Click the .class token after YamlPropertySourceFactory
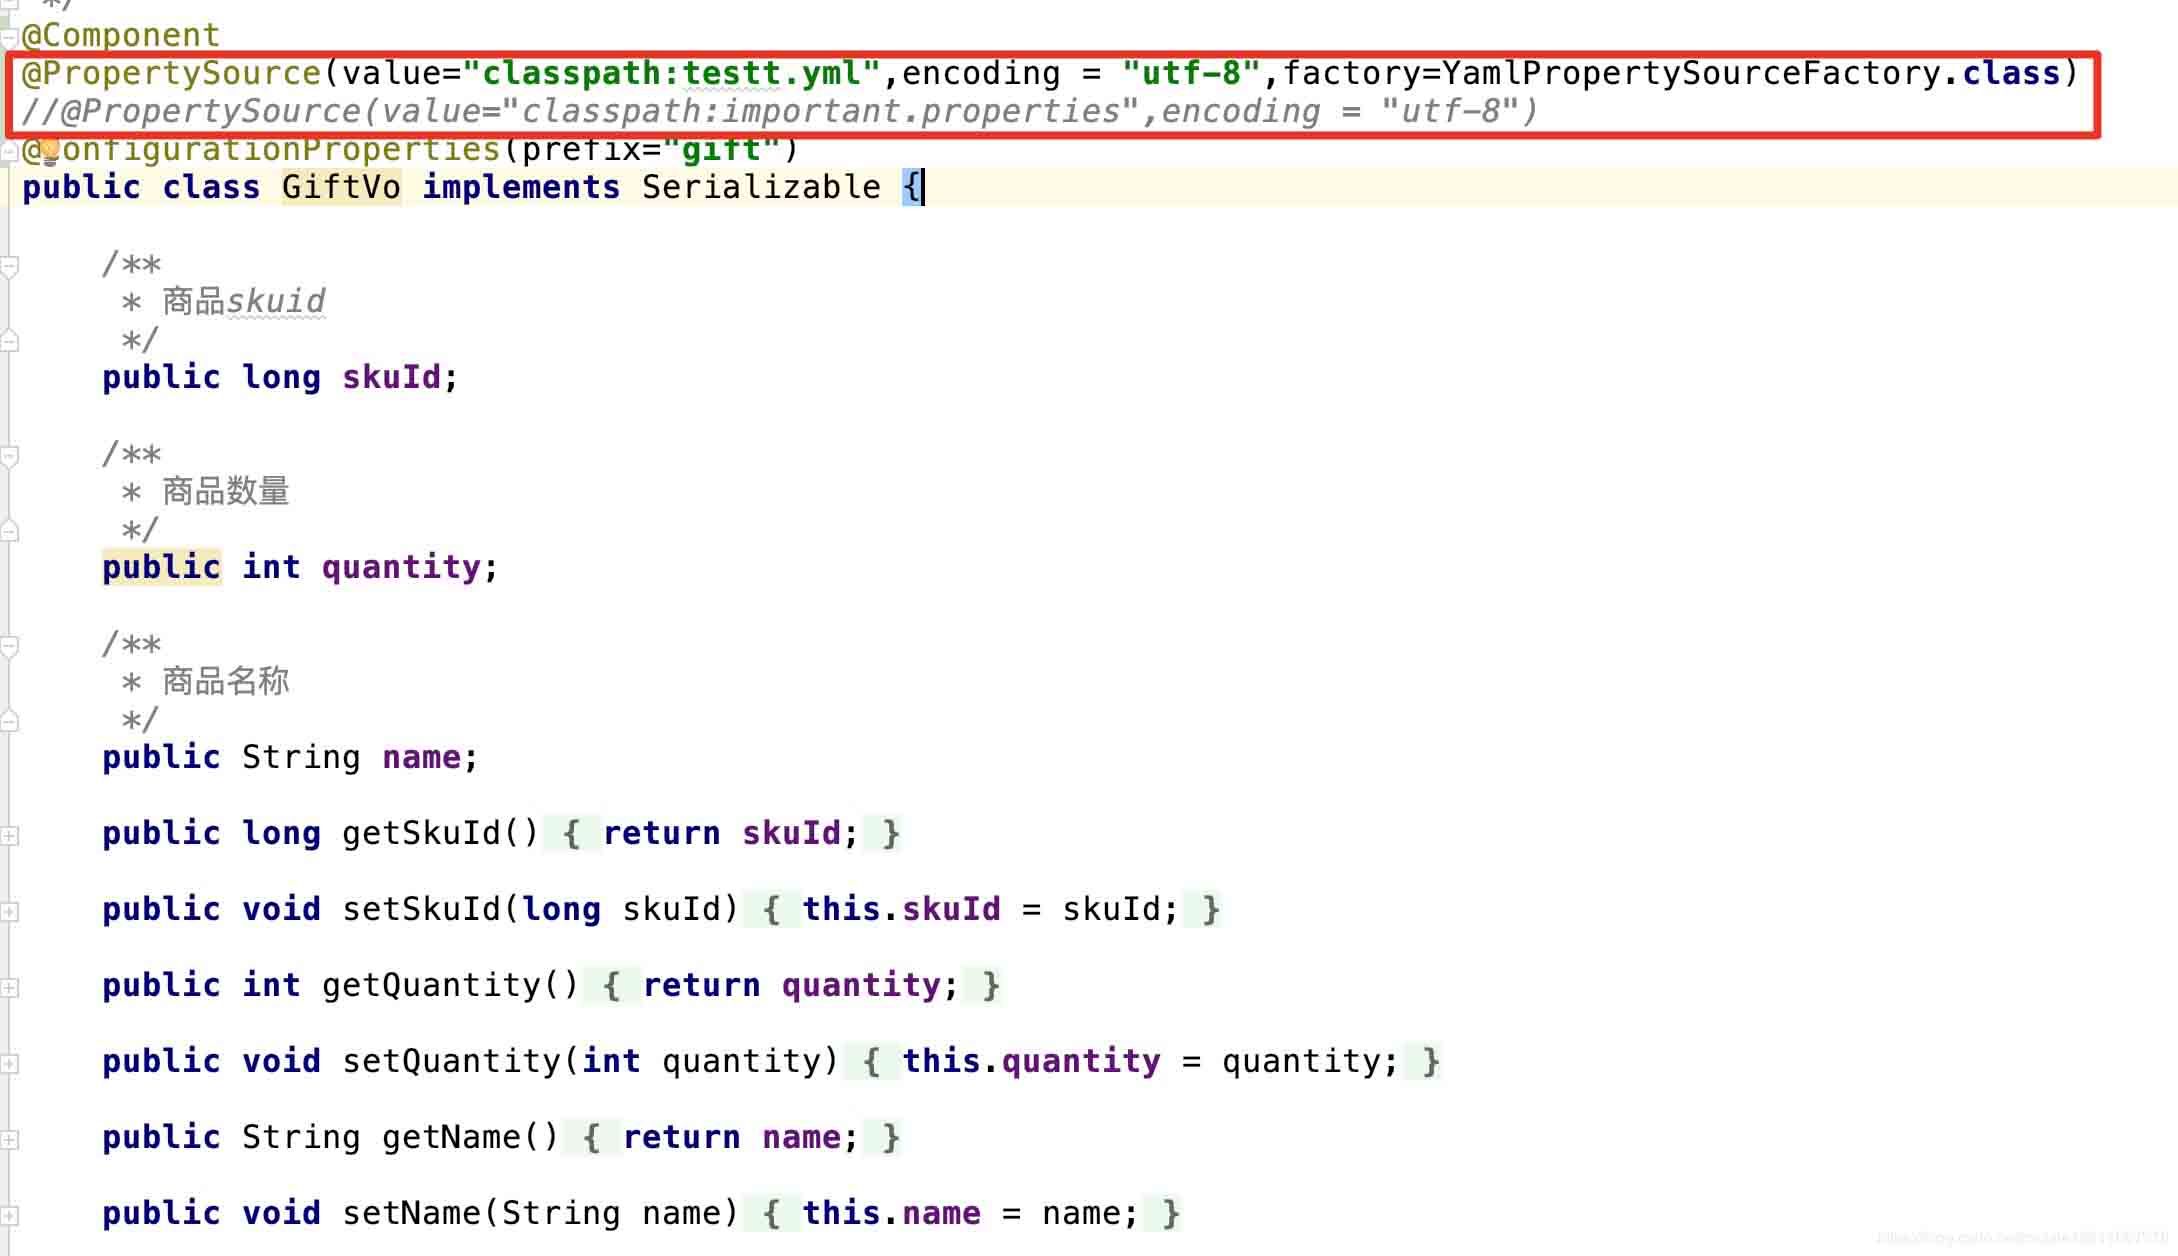The image size is (2178, 1256). (2001, 73)
